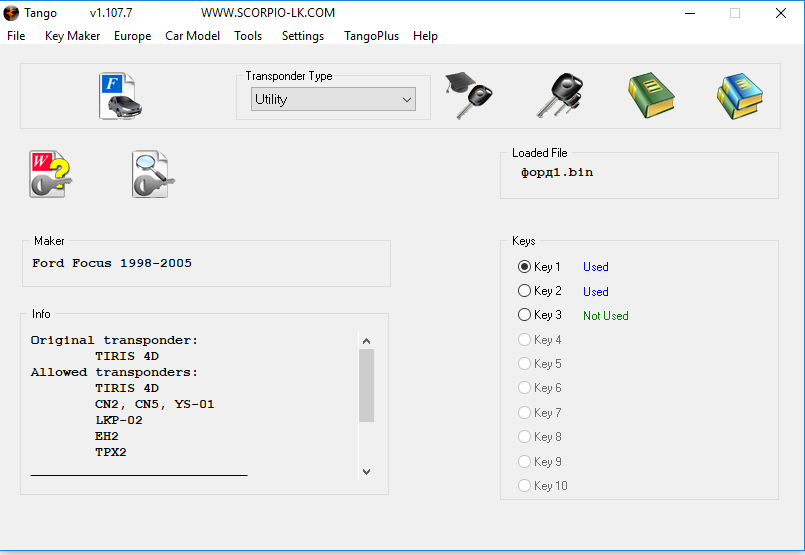Open the green book icon

pyautogui.click(x=651, y=95)
